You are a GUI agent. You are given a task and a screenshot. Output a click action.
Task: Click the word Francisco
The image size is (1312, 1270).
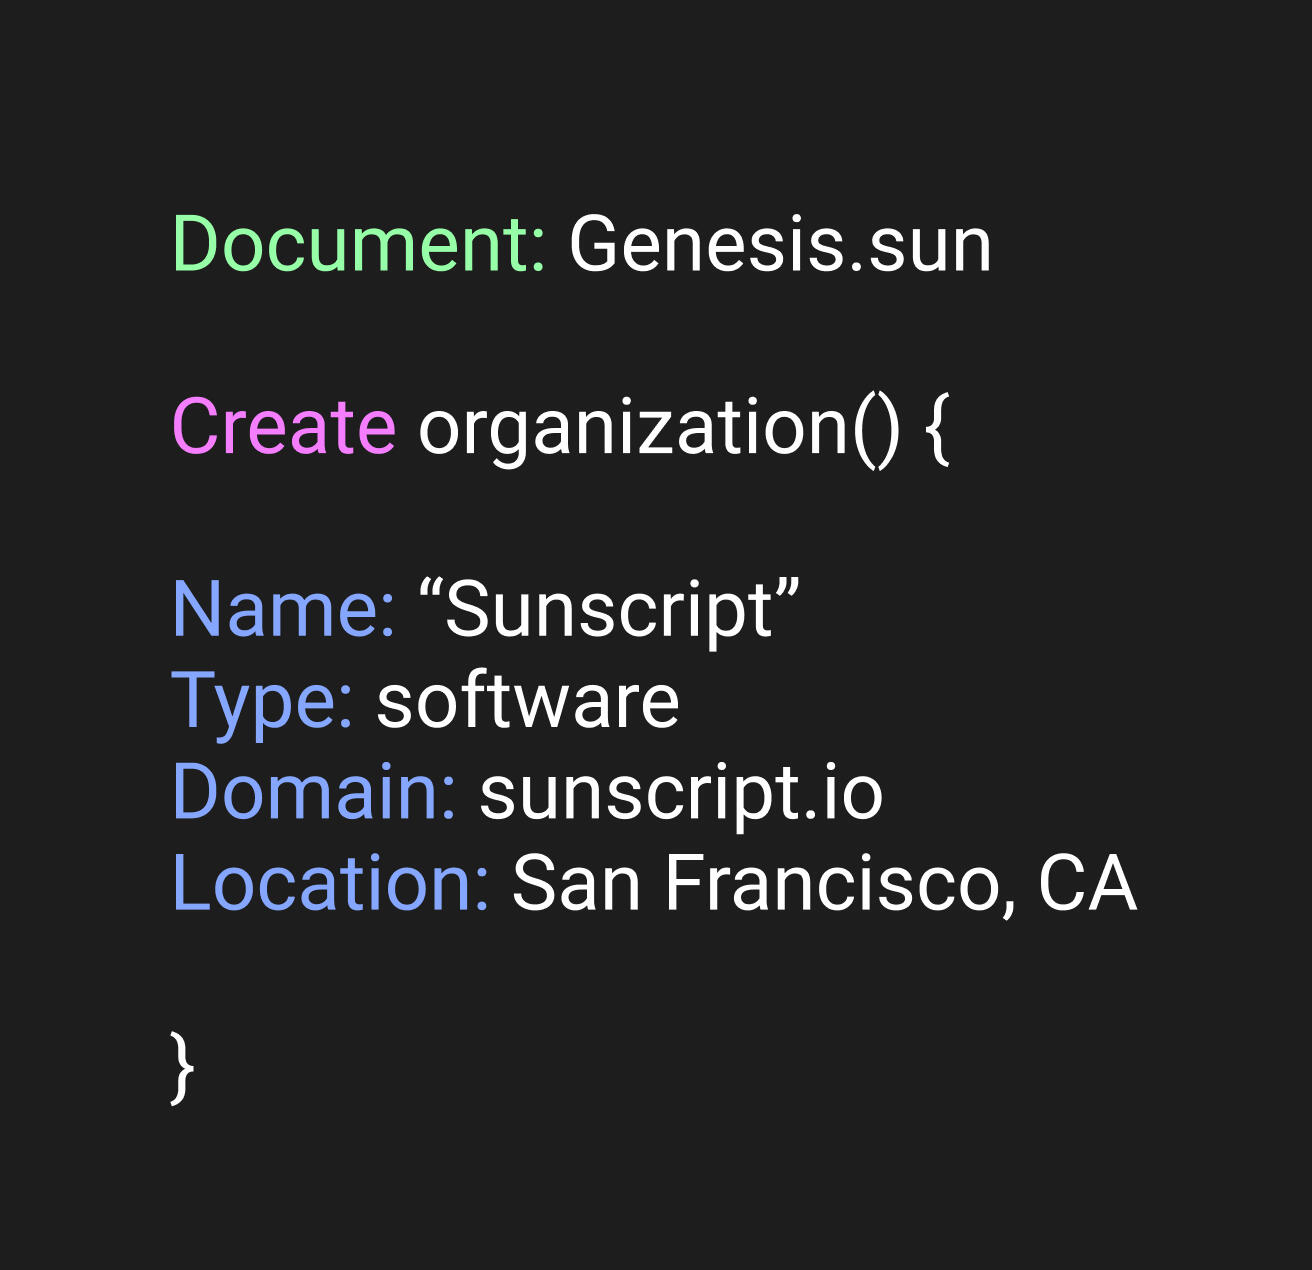pyautogui.click(x=831, y=883)
